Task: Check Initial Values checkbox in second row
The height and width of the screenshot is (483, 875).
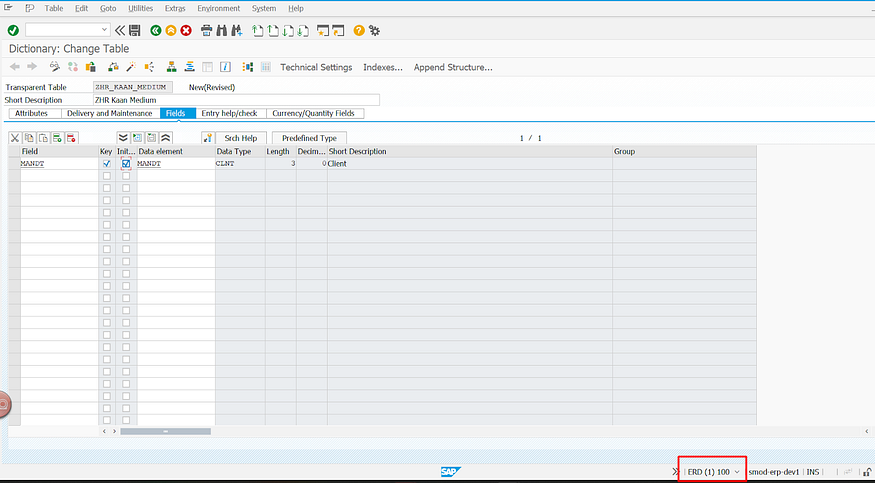Action: point(126,176)
